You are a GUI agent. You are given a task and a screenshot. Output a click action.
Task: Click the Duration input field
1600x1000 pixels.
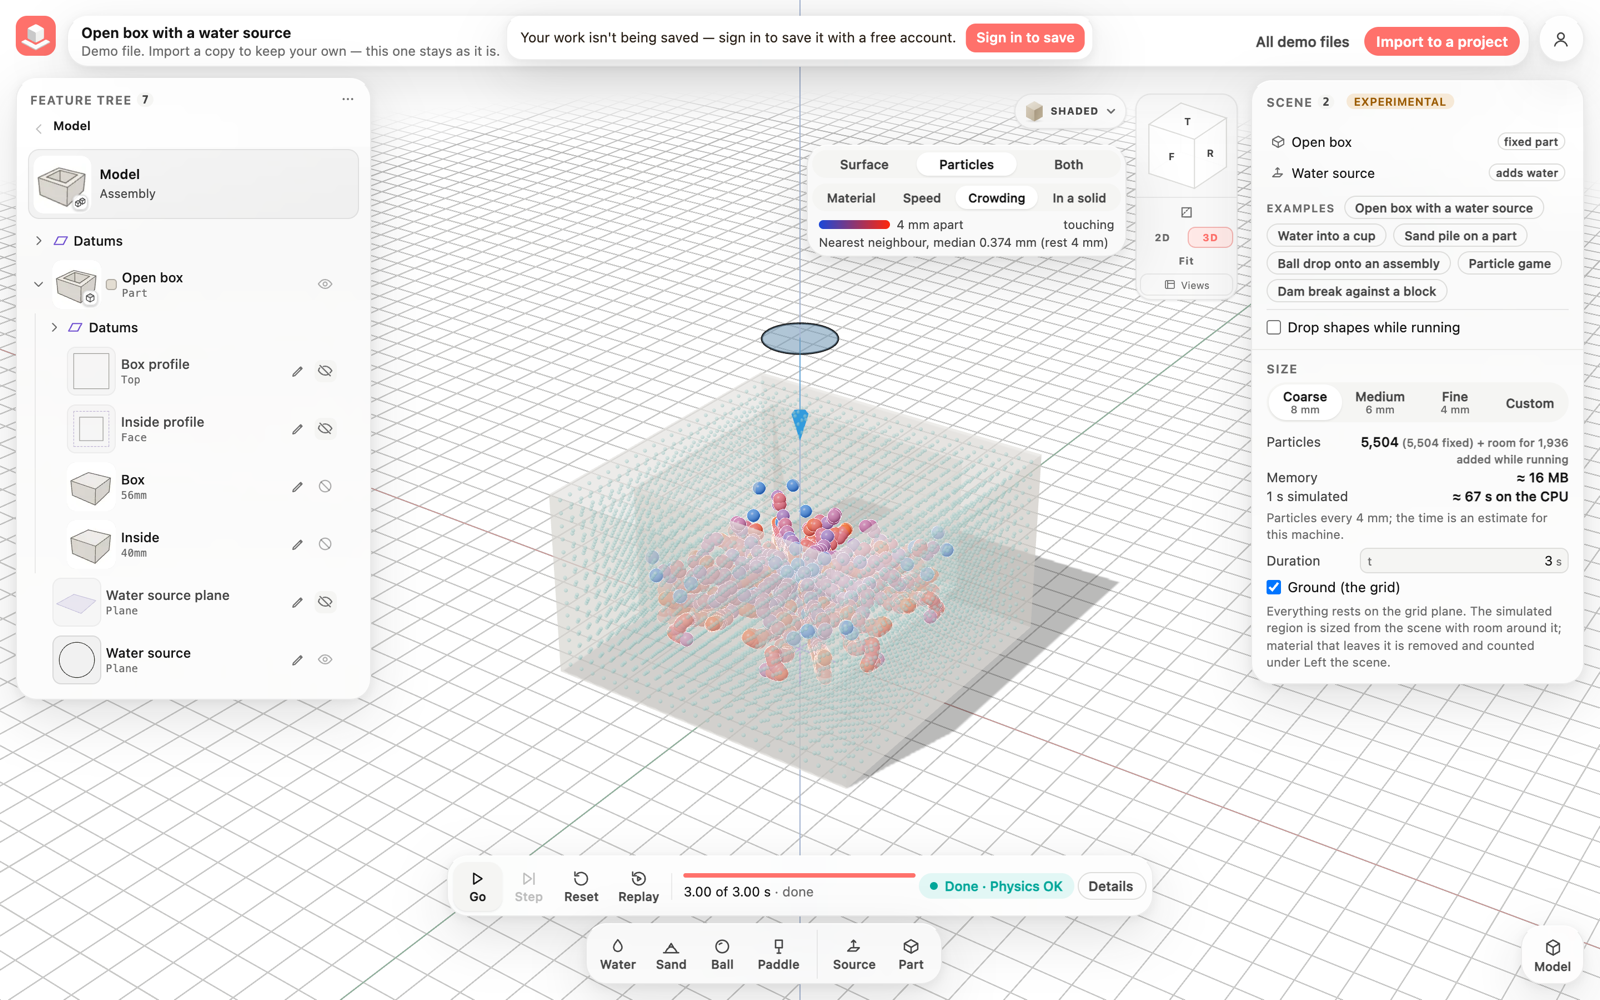[x=1463, y=561]
